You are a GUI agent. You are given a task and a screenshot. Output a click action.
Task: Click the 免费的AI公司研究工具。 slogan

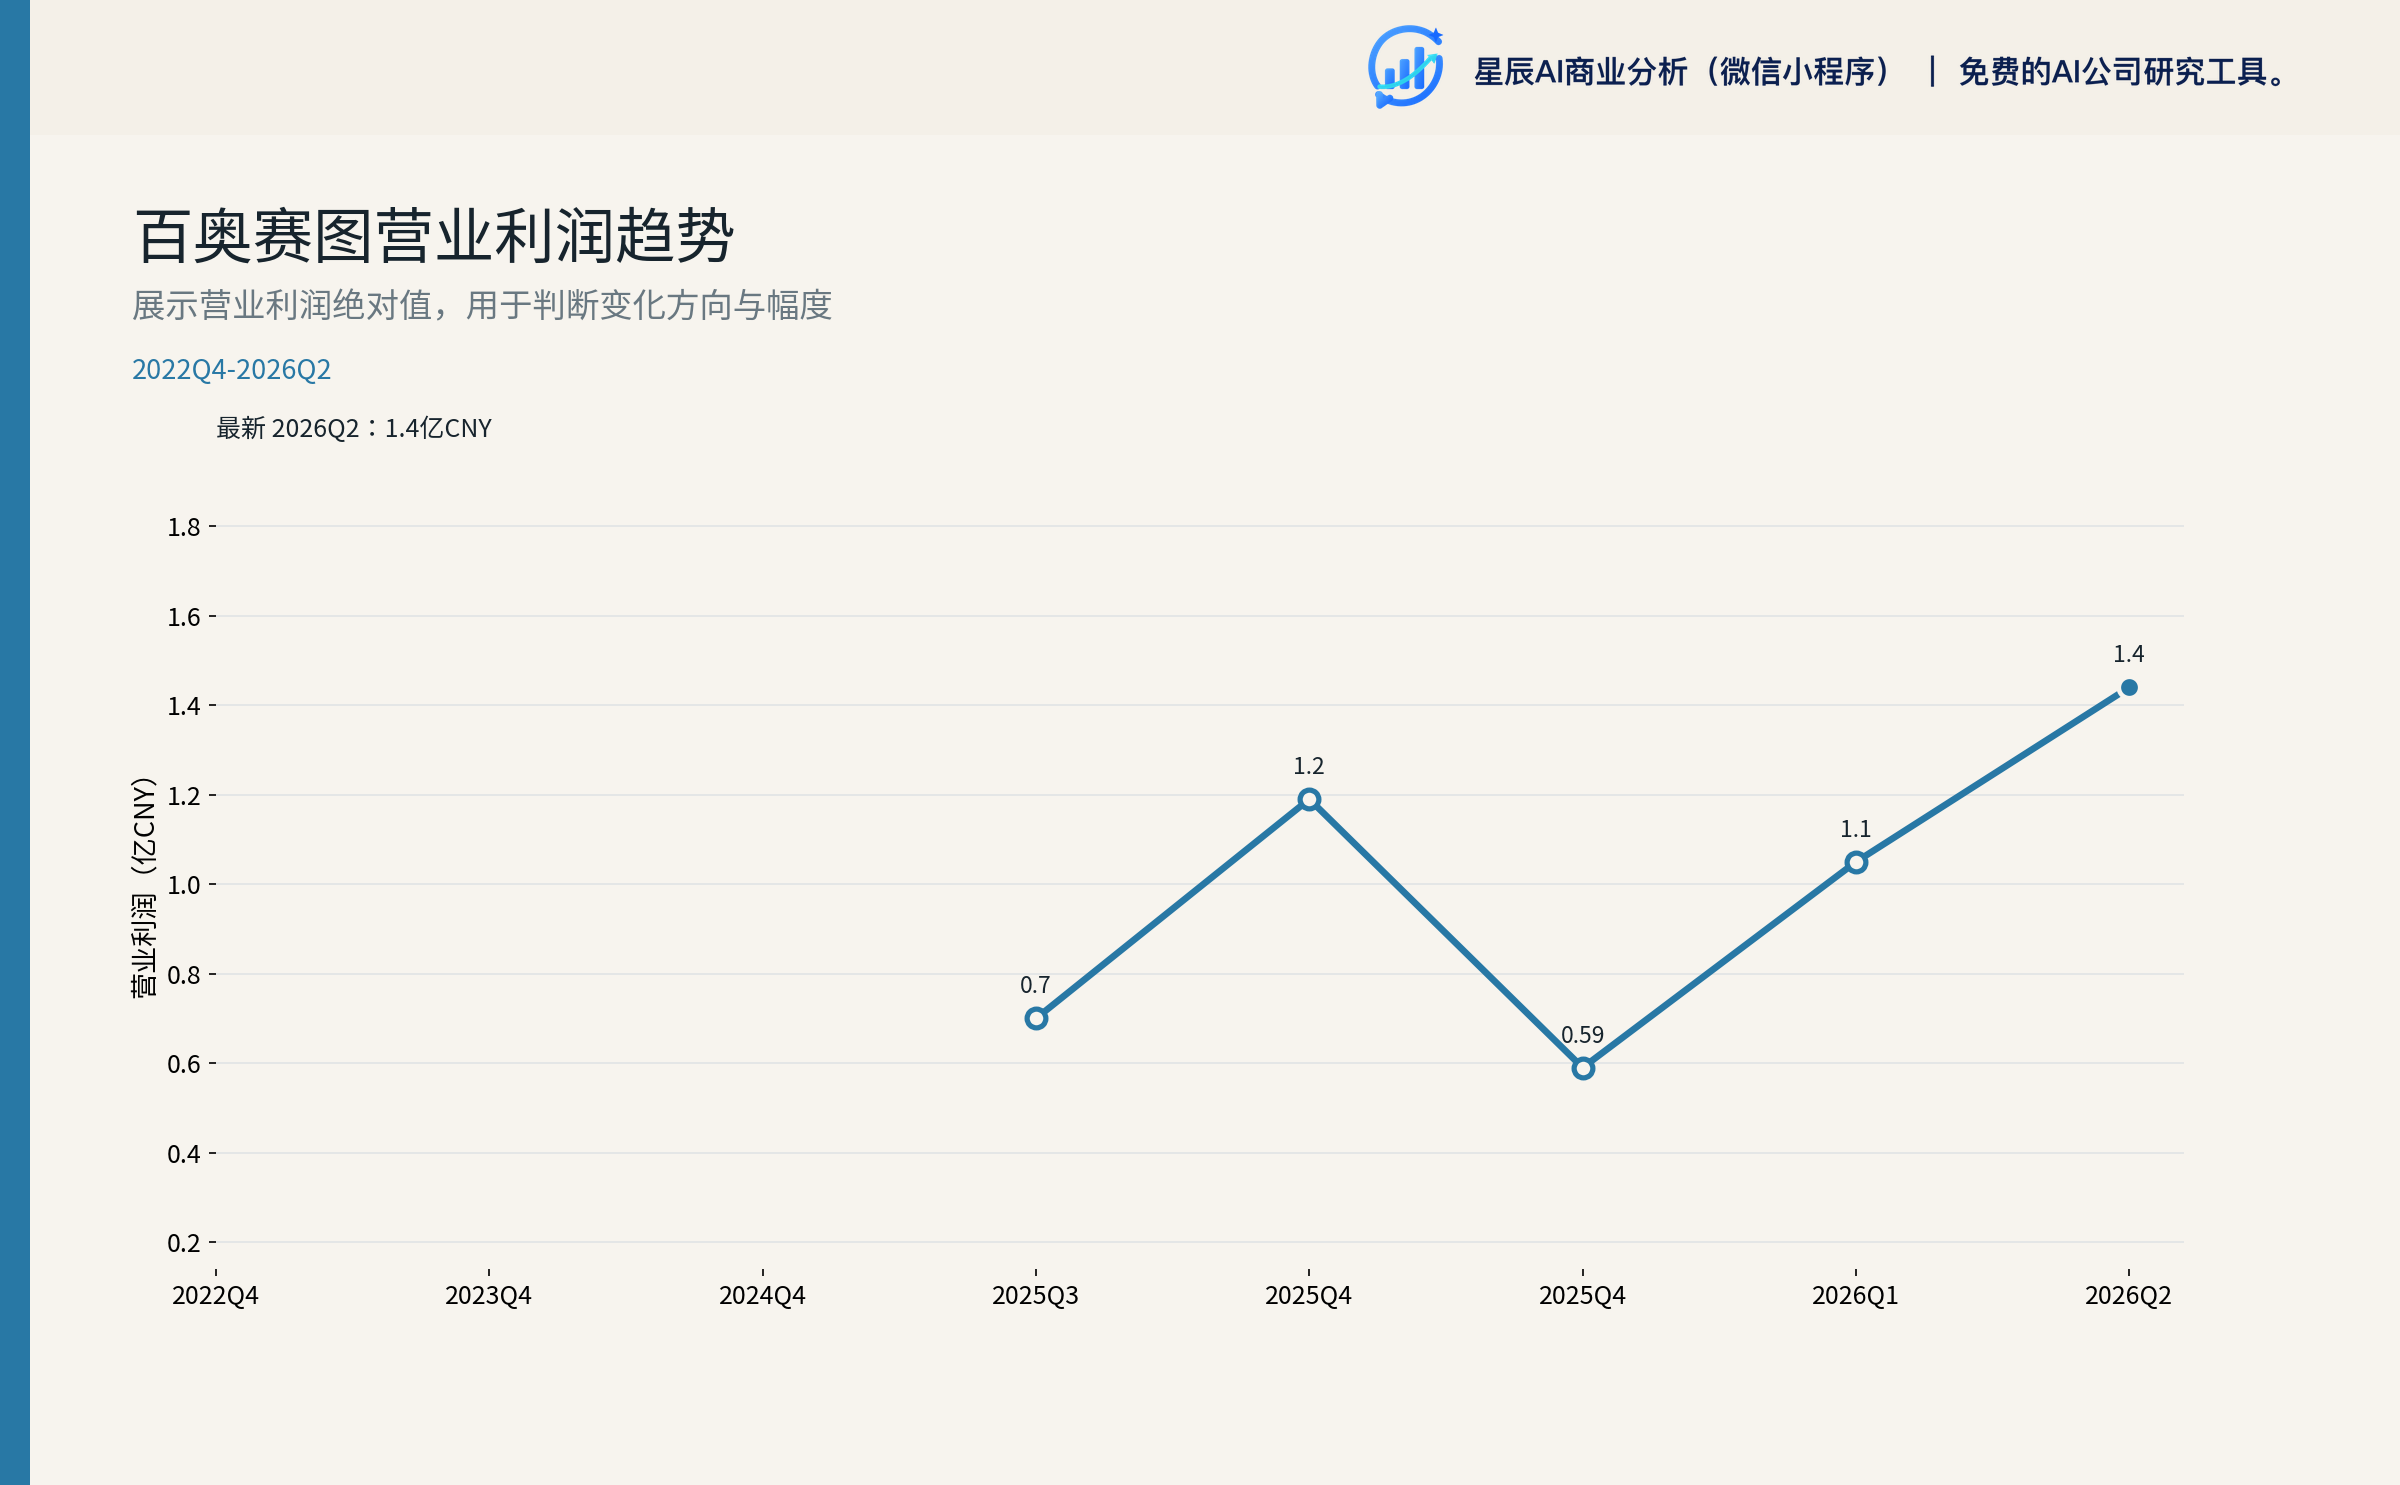tap(2123, 72)
